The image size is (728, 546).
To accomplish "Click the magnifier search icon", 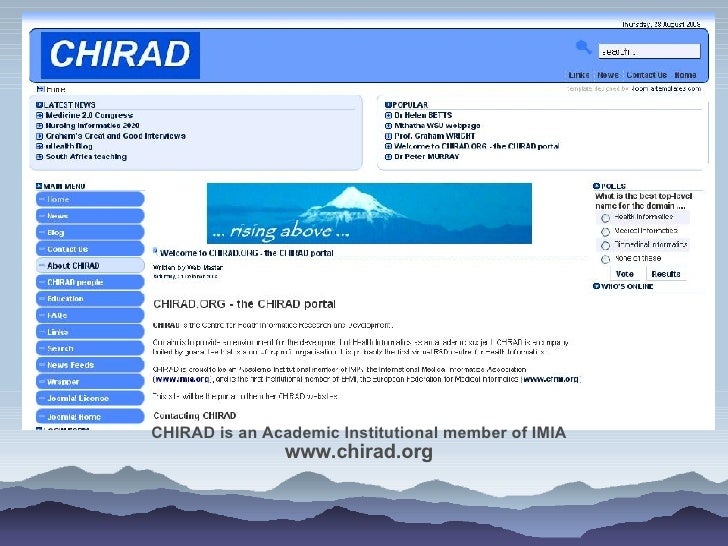I will tap(583, 47).
